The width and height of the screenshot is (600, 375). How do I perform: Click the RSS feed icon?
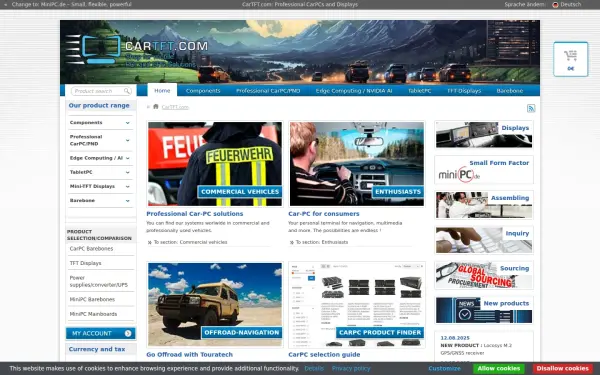pyautogui.click(x=531, y=108)
